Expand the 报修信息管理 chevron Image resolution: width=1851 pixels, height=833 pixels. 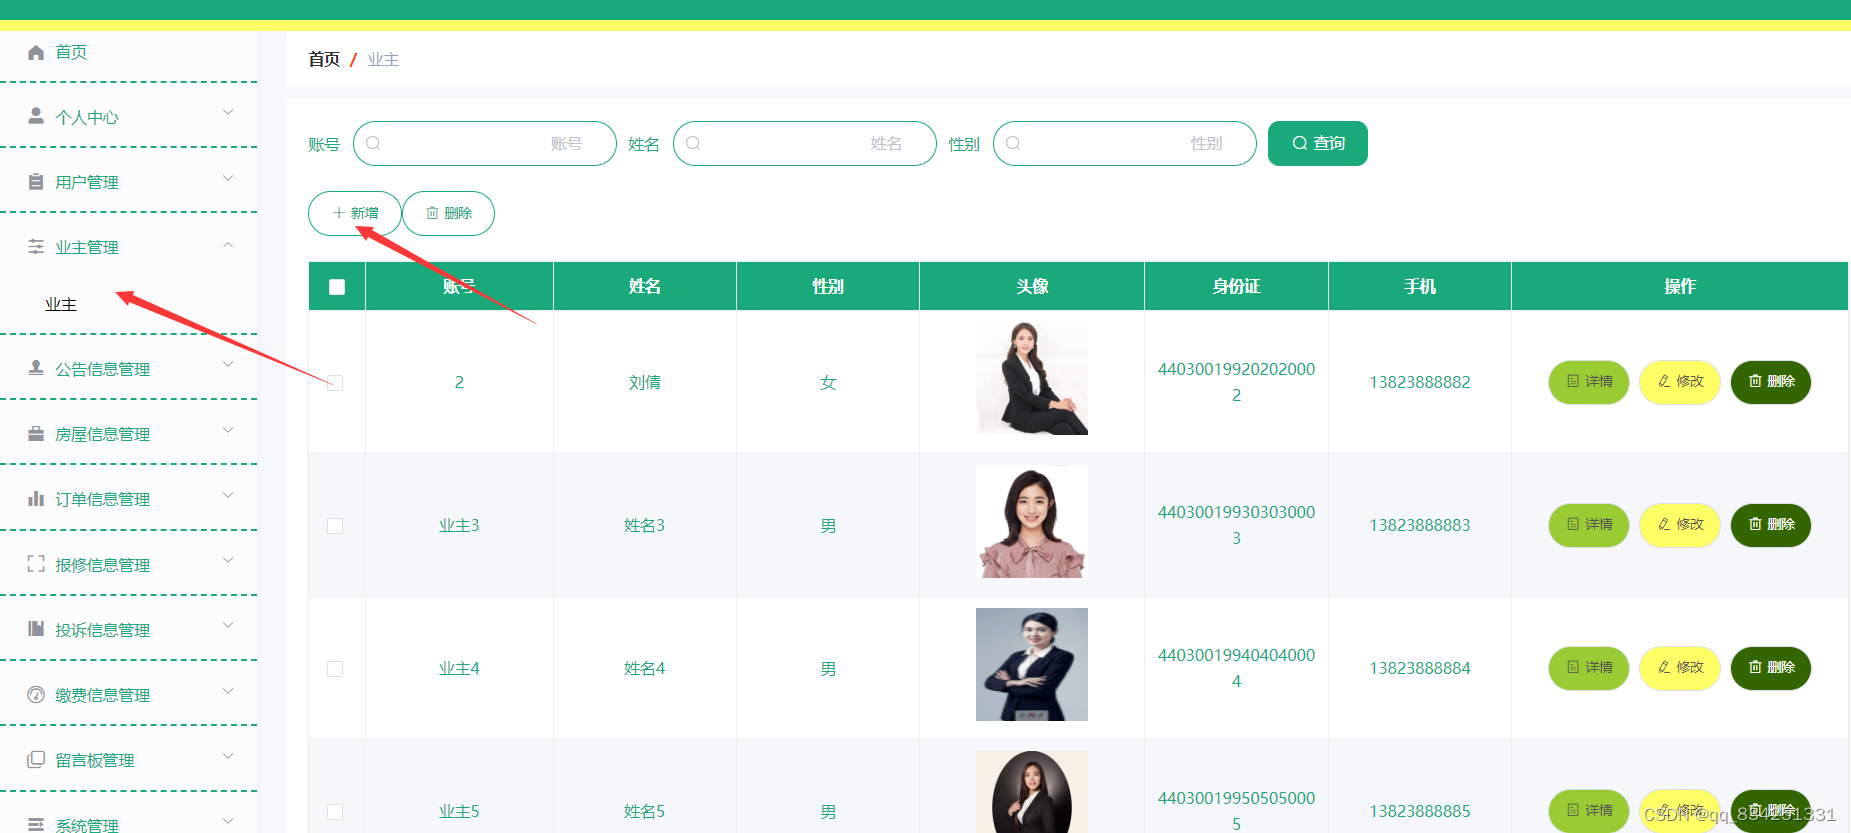pos(228,560)
